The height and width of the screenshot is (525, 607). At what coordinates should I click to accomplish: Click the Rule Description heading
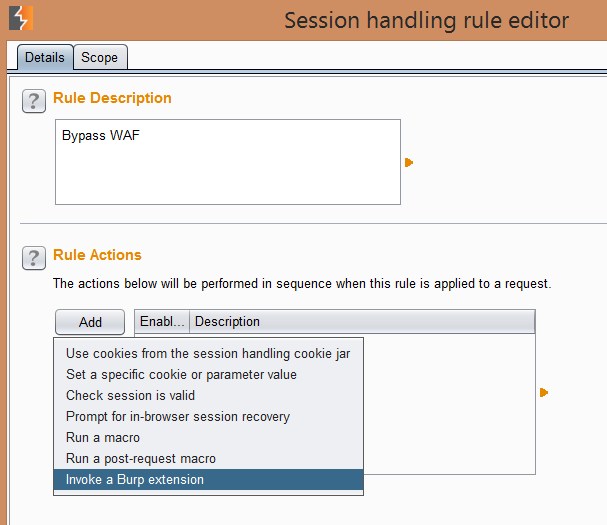tap(112, 98)
